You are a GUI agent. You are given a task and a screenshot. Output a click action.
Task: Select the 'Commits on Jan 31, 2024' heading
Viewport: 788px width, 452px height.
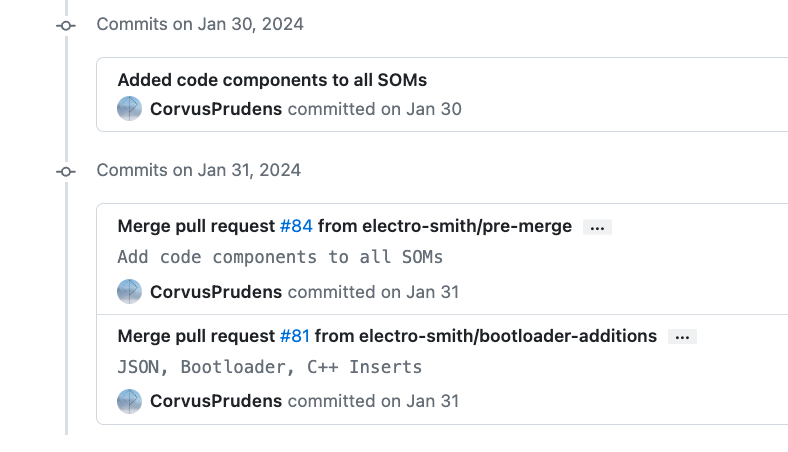199,170
